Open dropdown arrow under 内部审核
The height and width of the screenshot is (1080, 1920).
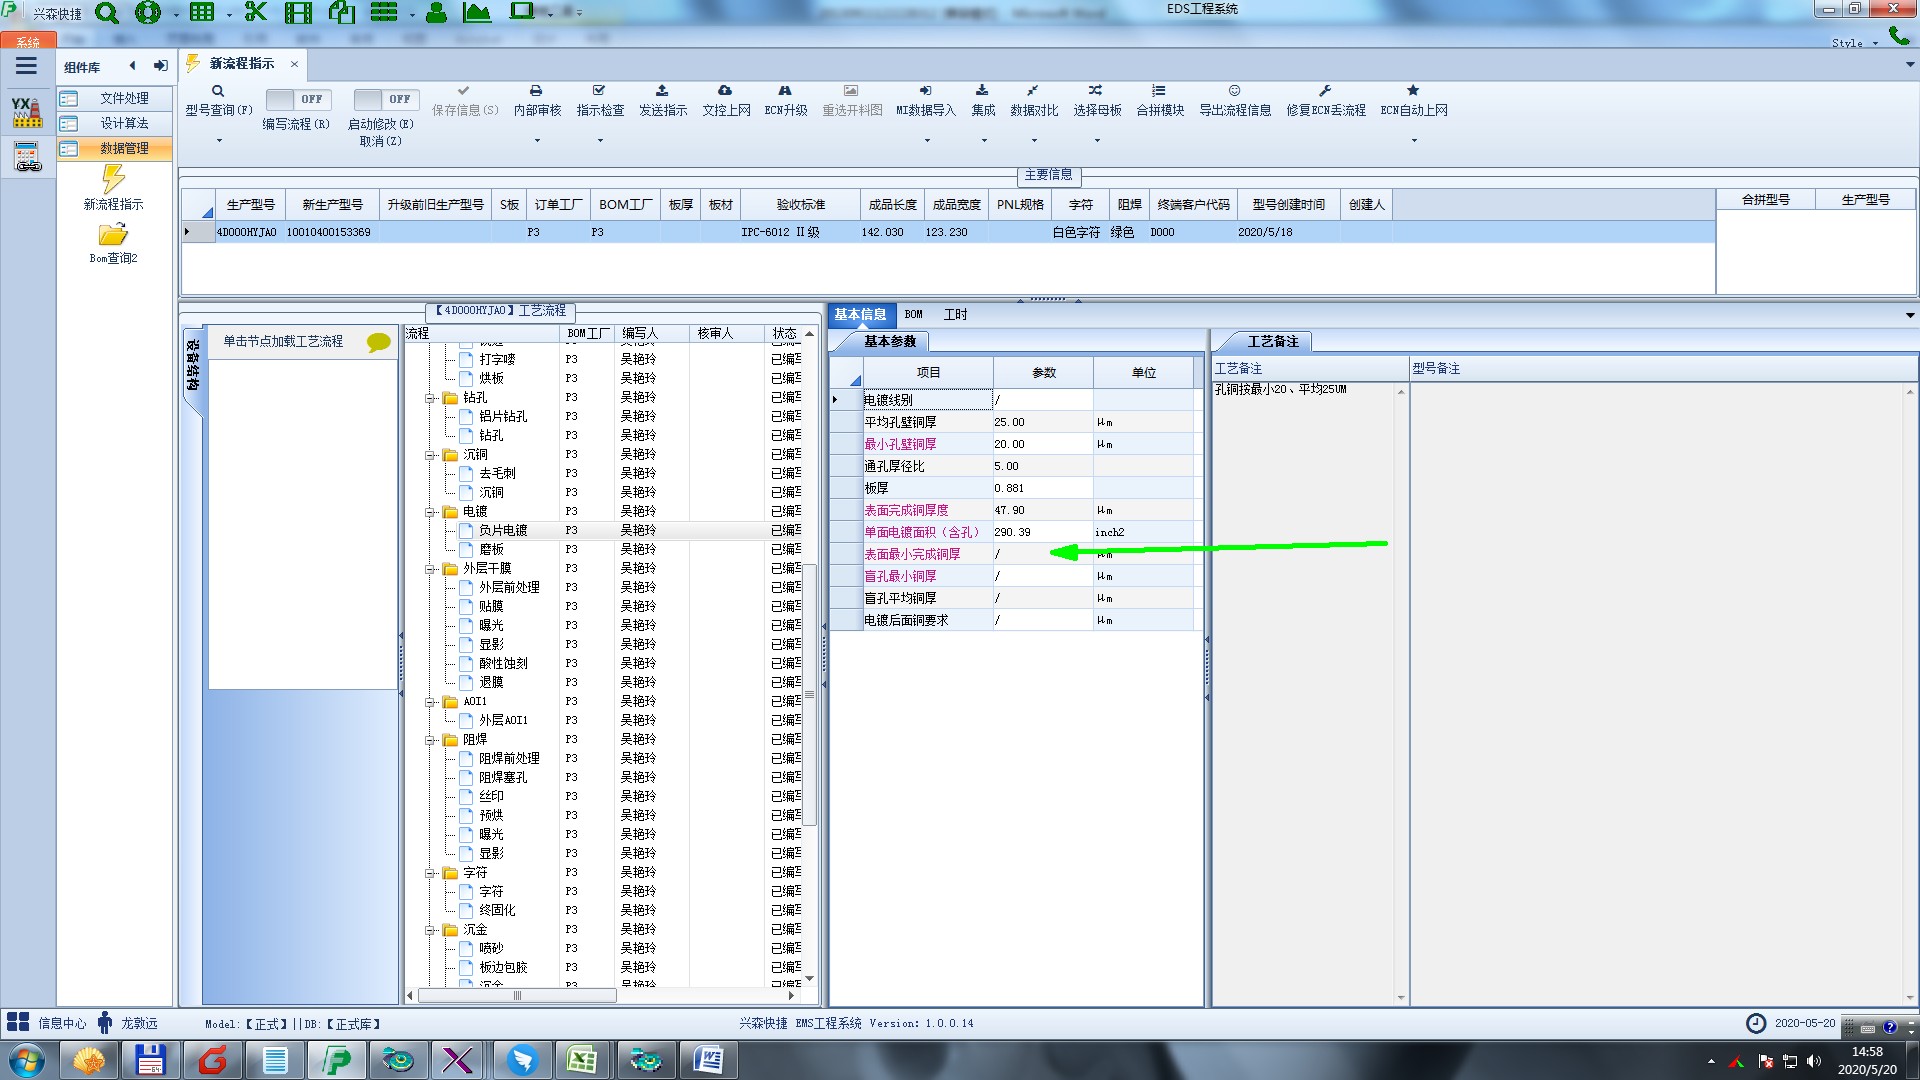[537, 140]
